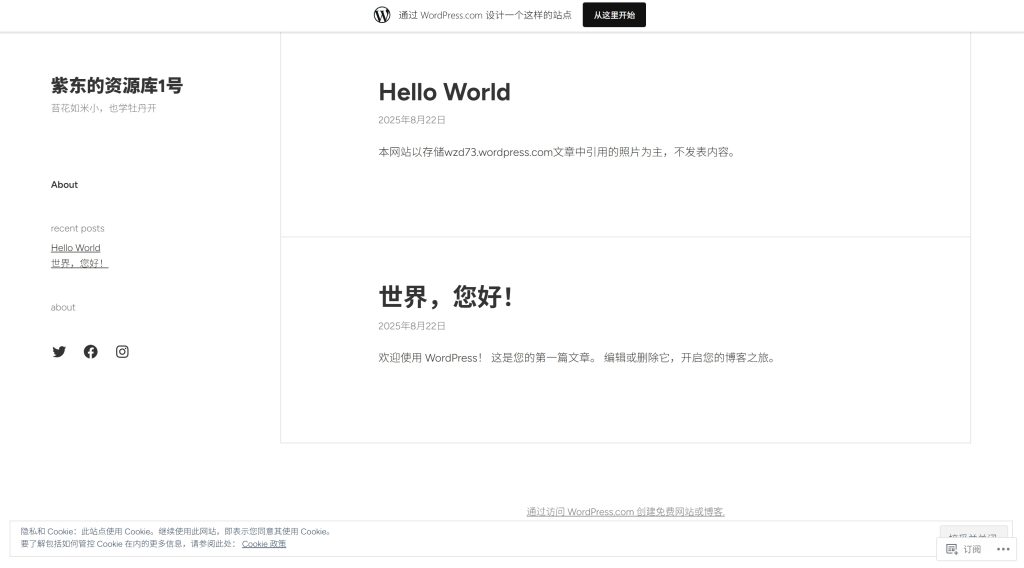Click the date under 世界，您好！ post
This screenshot has height=568, width=1024.
click(411, 326)
